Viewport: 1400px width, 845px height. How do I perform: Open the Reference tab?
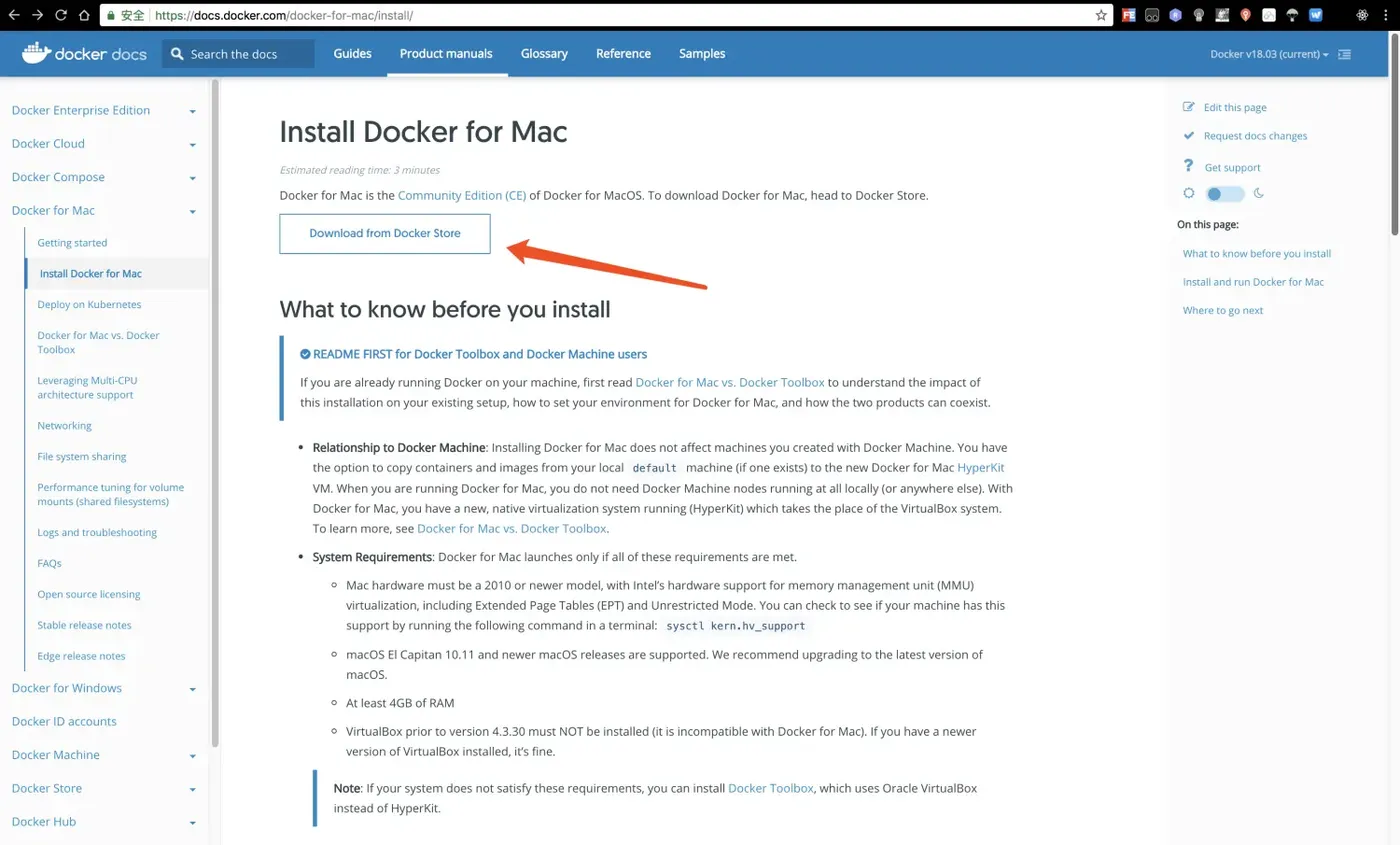pyautogui.click(x=623, y=53)
